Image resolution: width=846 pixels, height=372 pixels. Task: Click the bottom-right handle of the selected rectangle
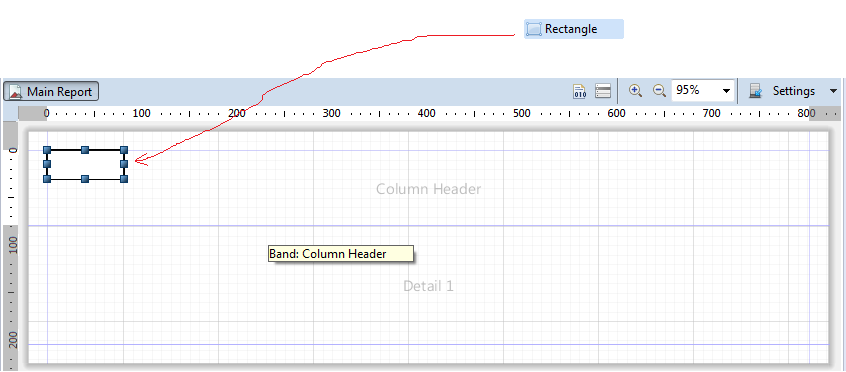pos(124,179)
